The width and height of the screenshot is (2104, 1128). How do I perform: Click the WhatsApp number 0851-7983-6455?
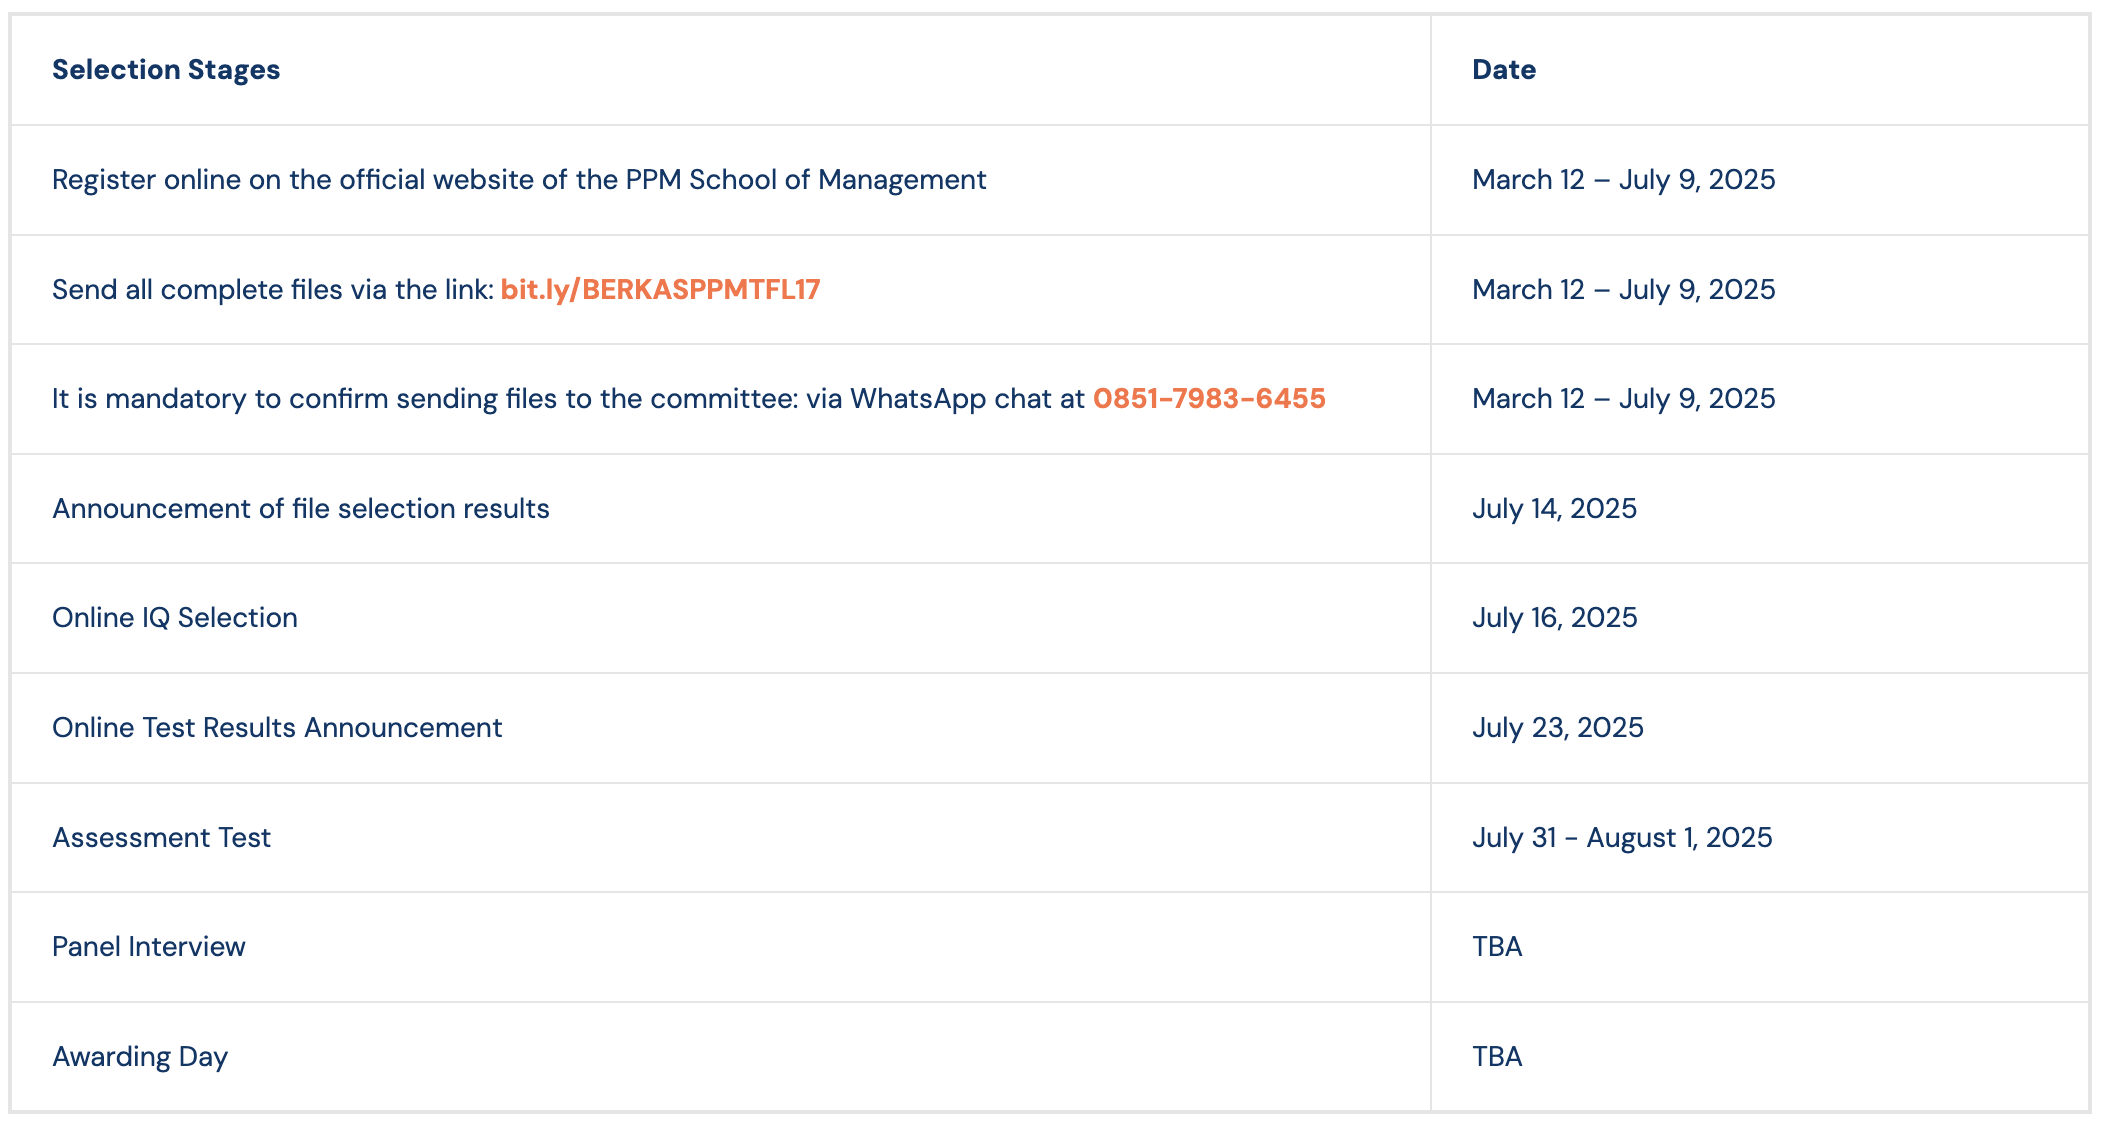pos(1209,399)
